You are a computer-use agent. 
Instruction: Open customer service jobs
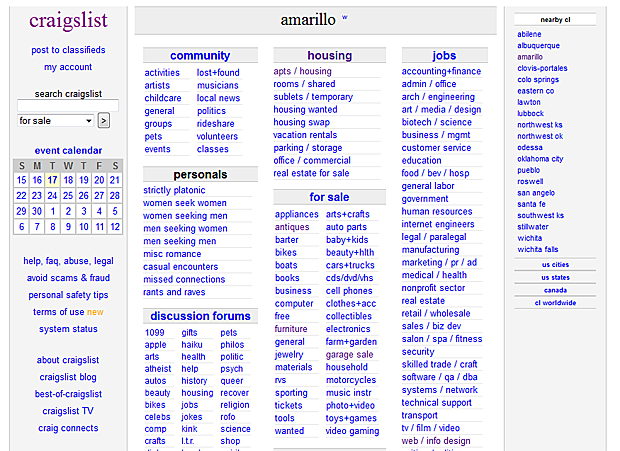click(x=436, y=148)
